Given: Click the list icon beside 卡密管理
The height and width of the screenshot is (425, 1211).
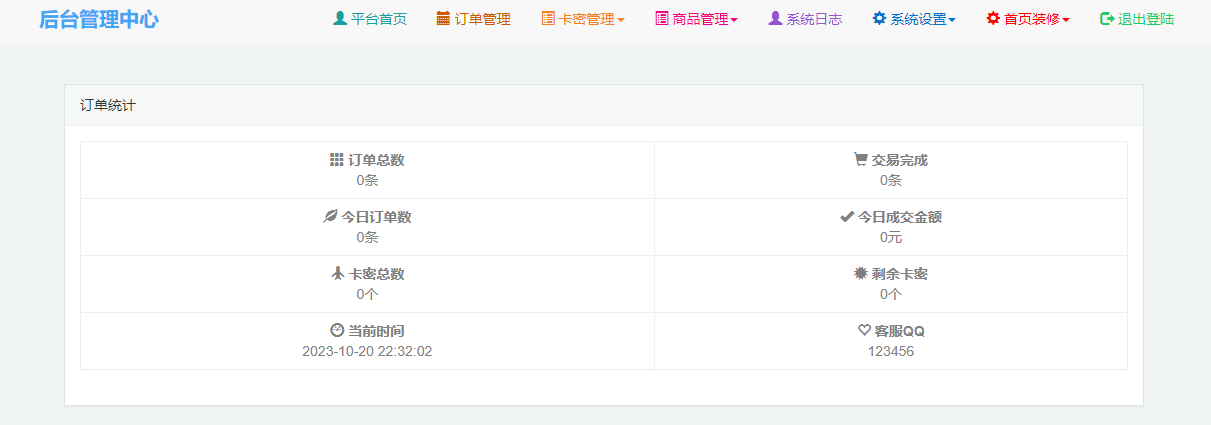Looking at the screenshot, I should click(x=547, y=18).
